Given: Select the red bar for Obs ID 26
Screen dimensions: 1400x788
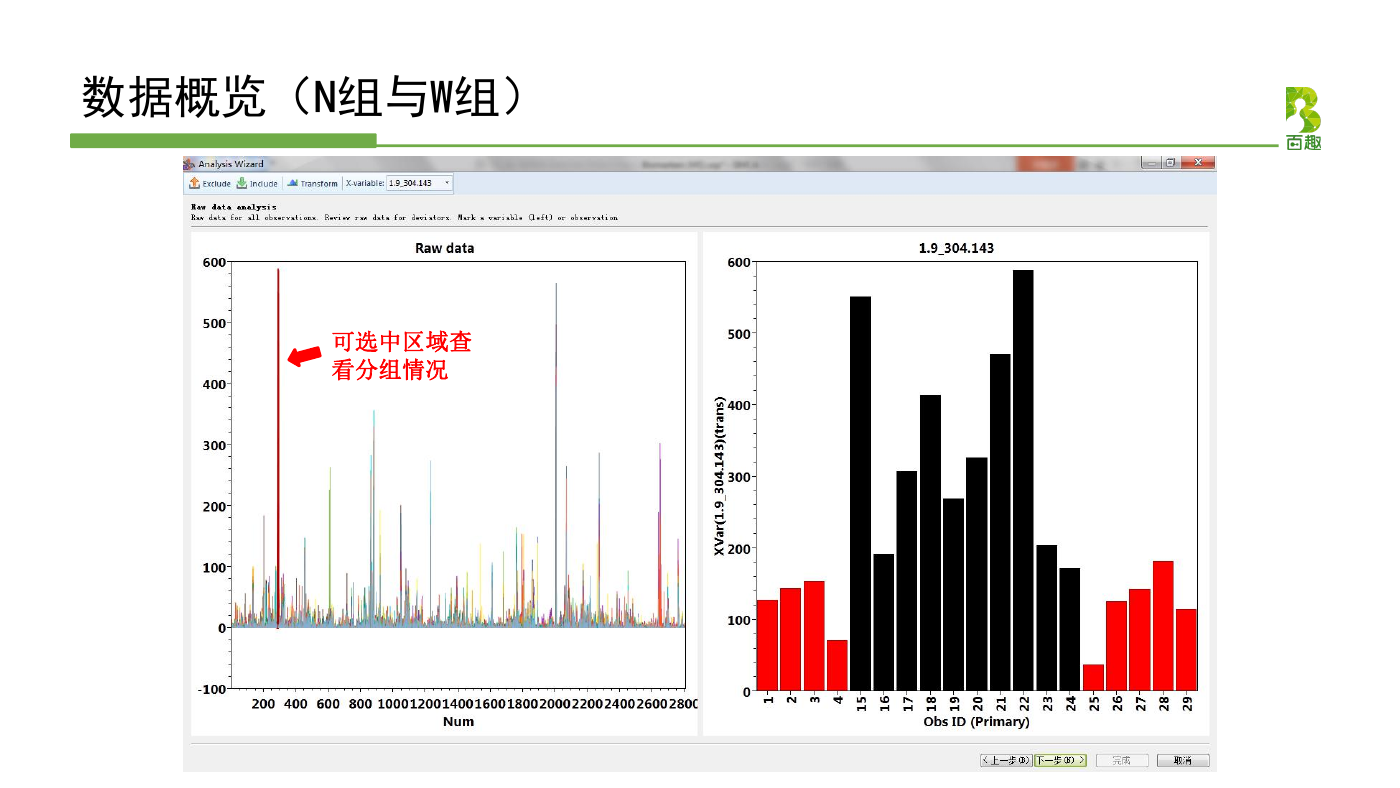Looking at the screenshot, I should pos(1116,646).
